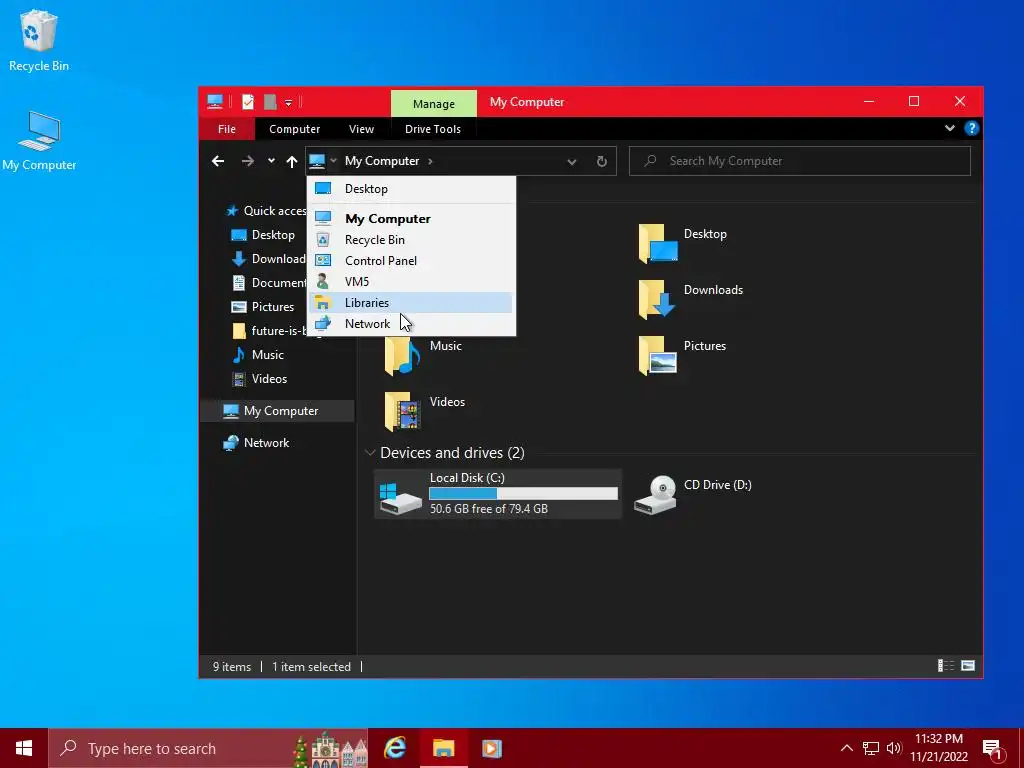This screenshot has height=768, width=1024.
Task: Open media player taskbar icon
Action: 492,748
